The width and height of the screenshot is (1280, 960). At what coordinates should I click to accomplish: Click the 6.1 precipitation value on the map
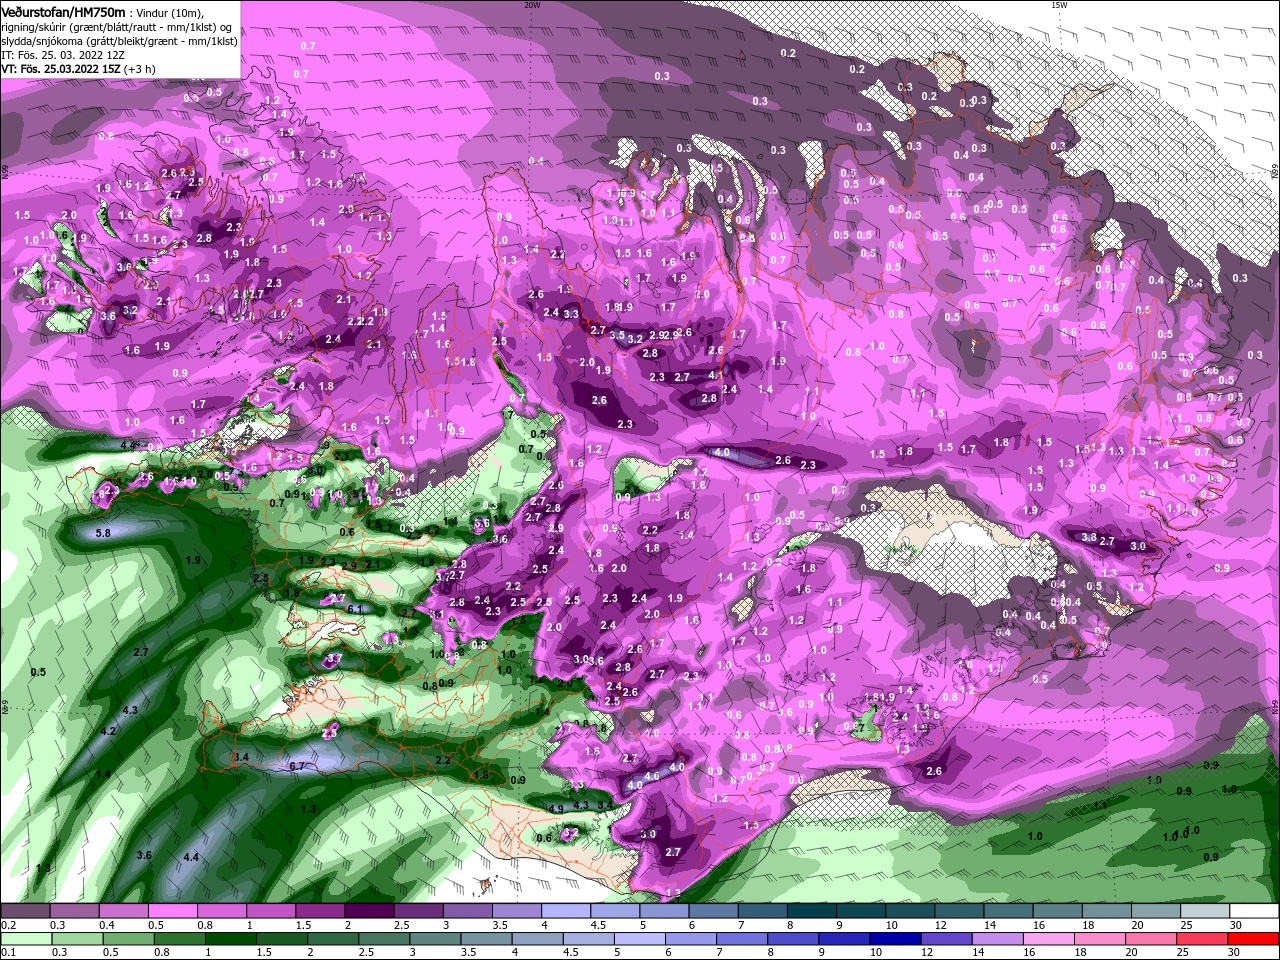pos(354,609)
